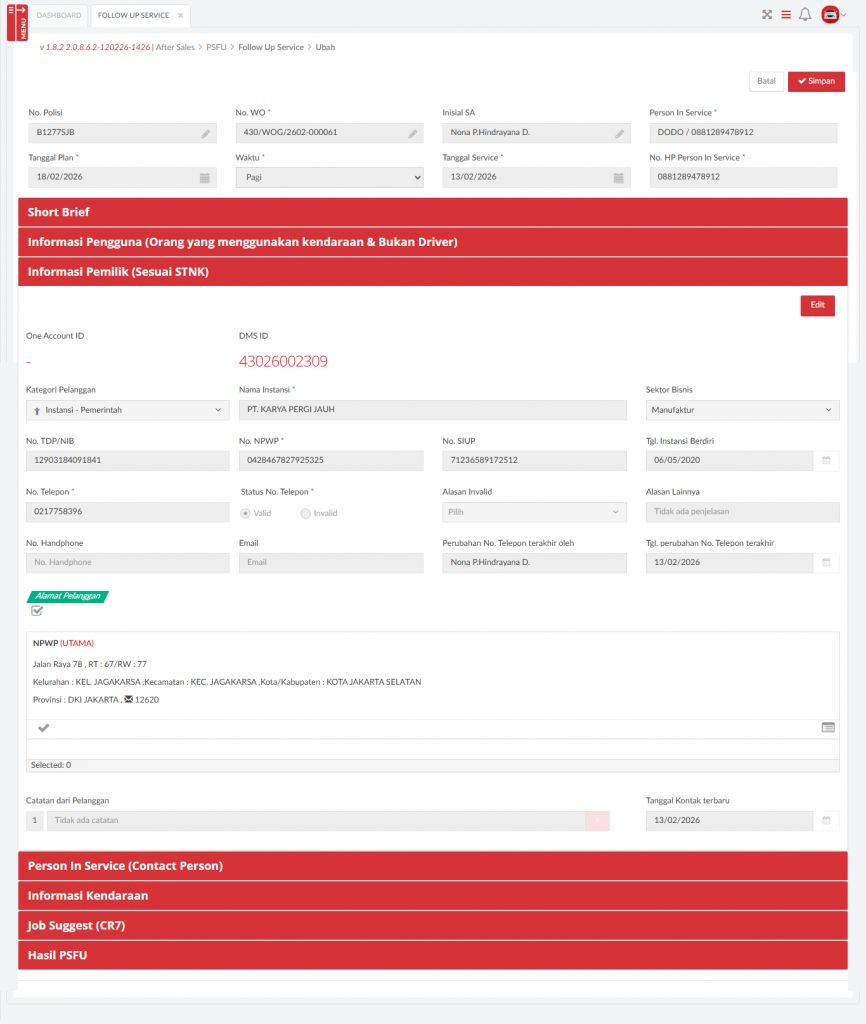
Task: Open the red MENU sidebar icon
Action: tap(17, 20)
